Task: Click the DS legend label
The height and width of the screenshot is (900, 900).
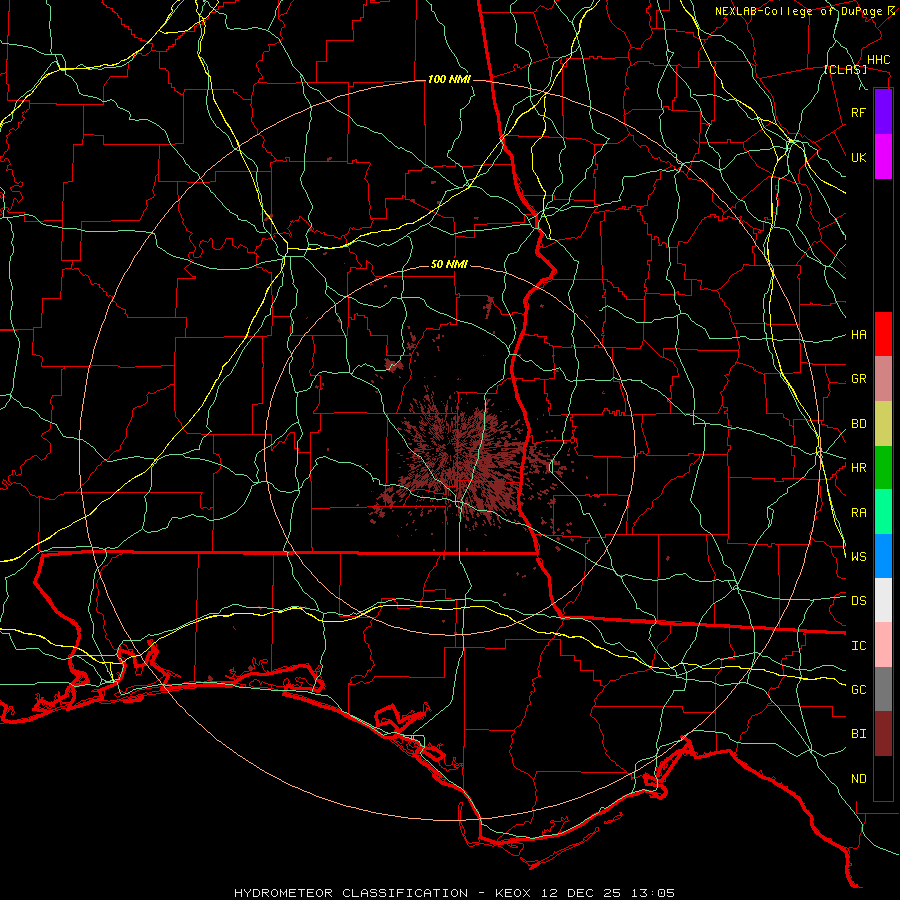Action: [x=858, y=601]
